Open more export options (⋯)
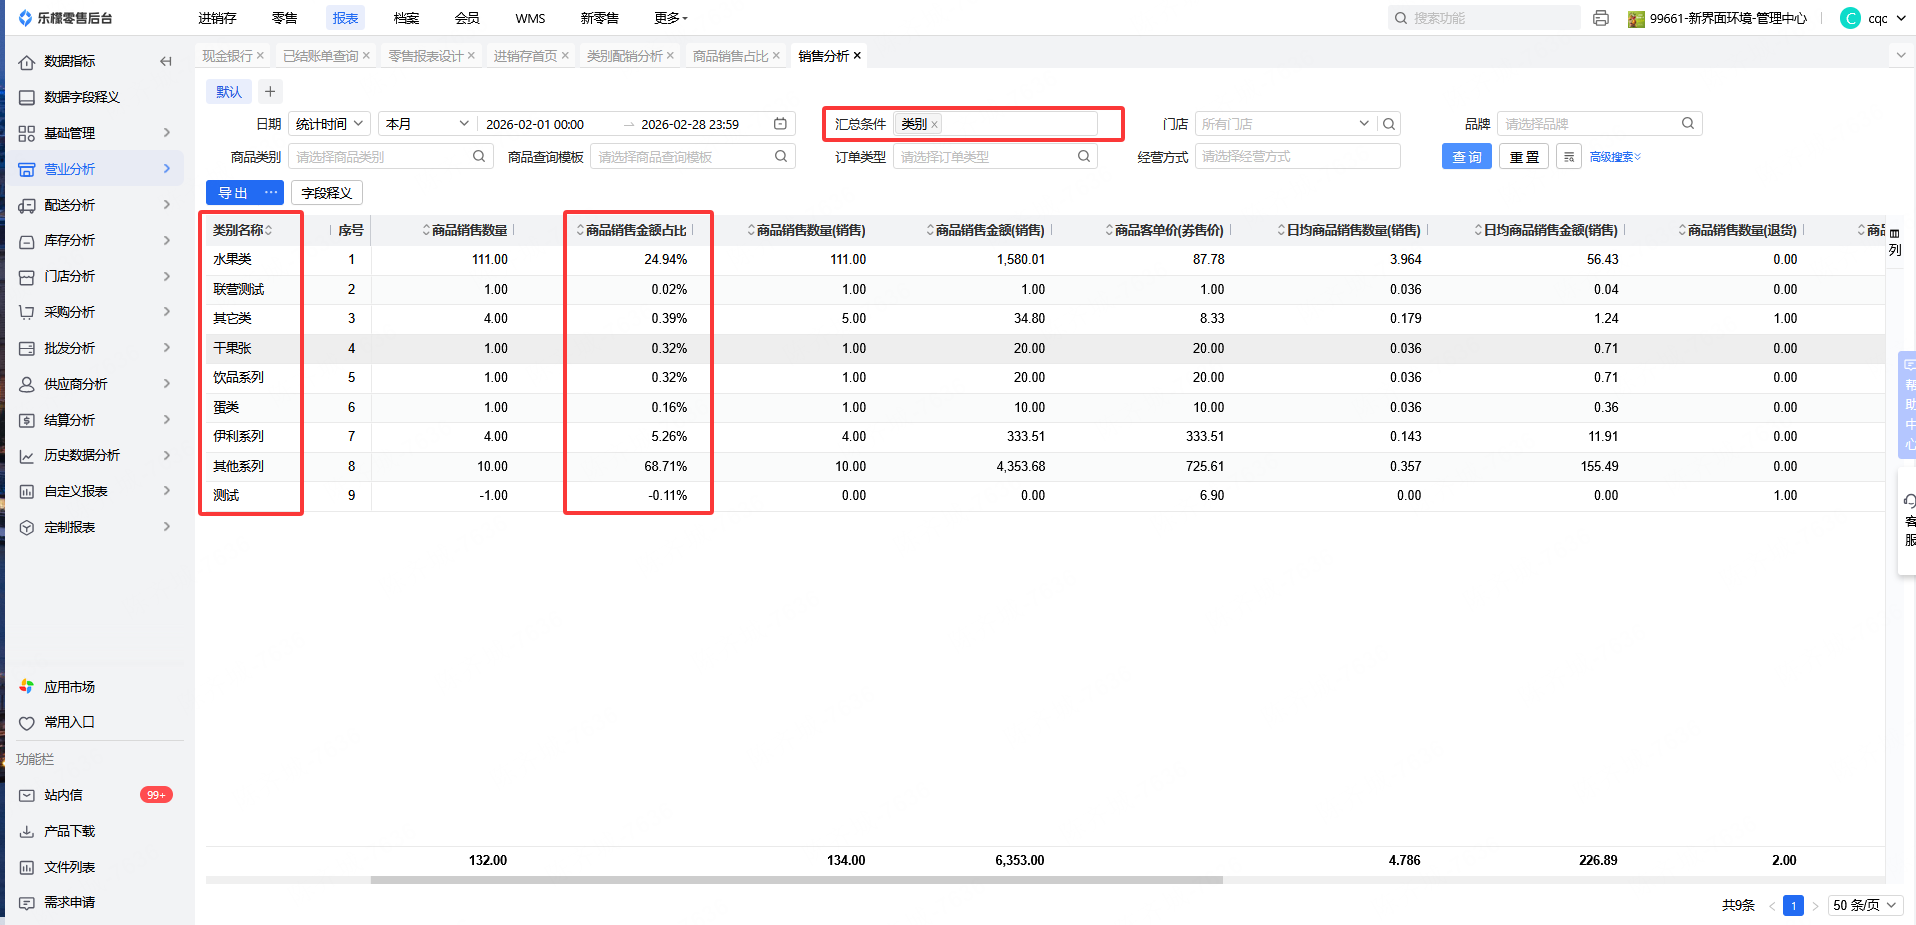 [x=271, y=193]
